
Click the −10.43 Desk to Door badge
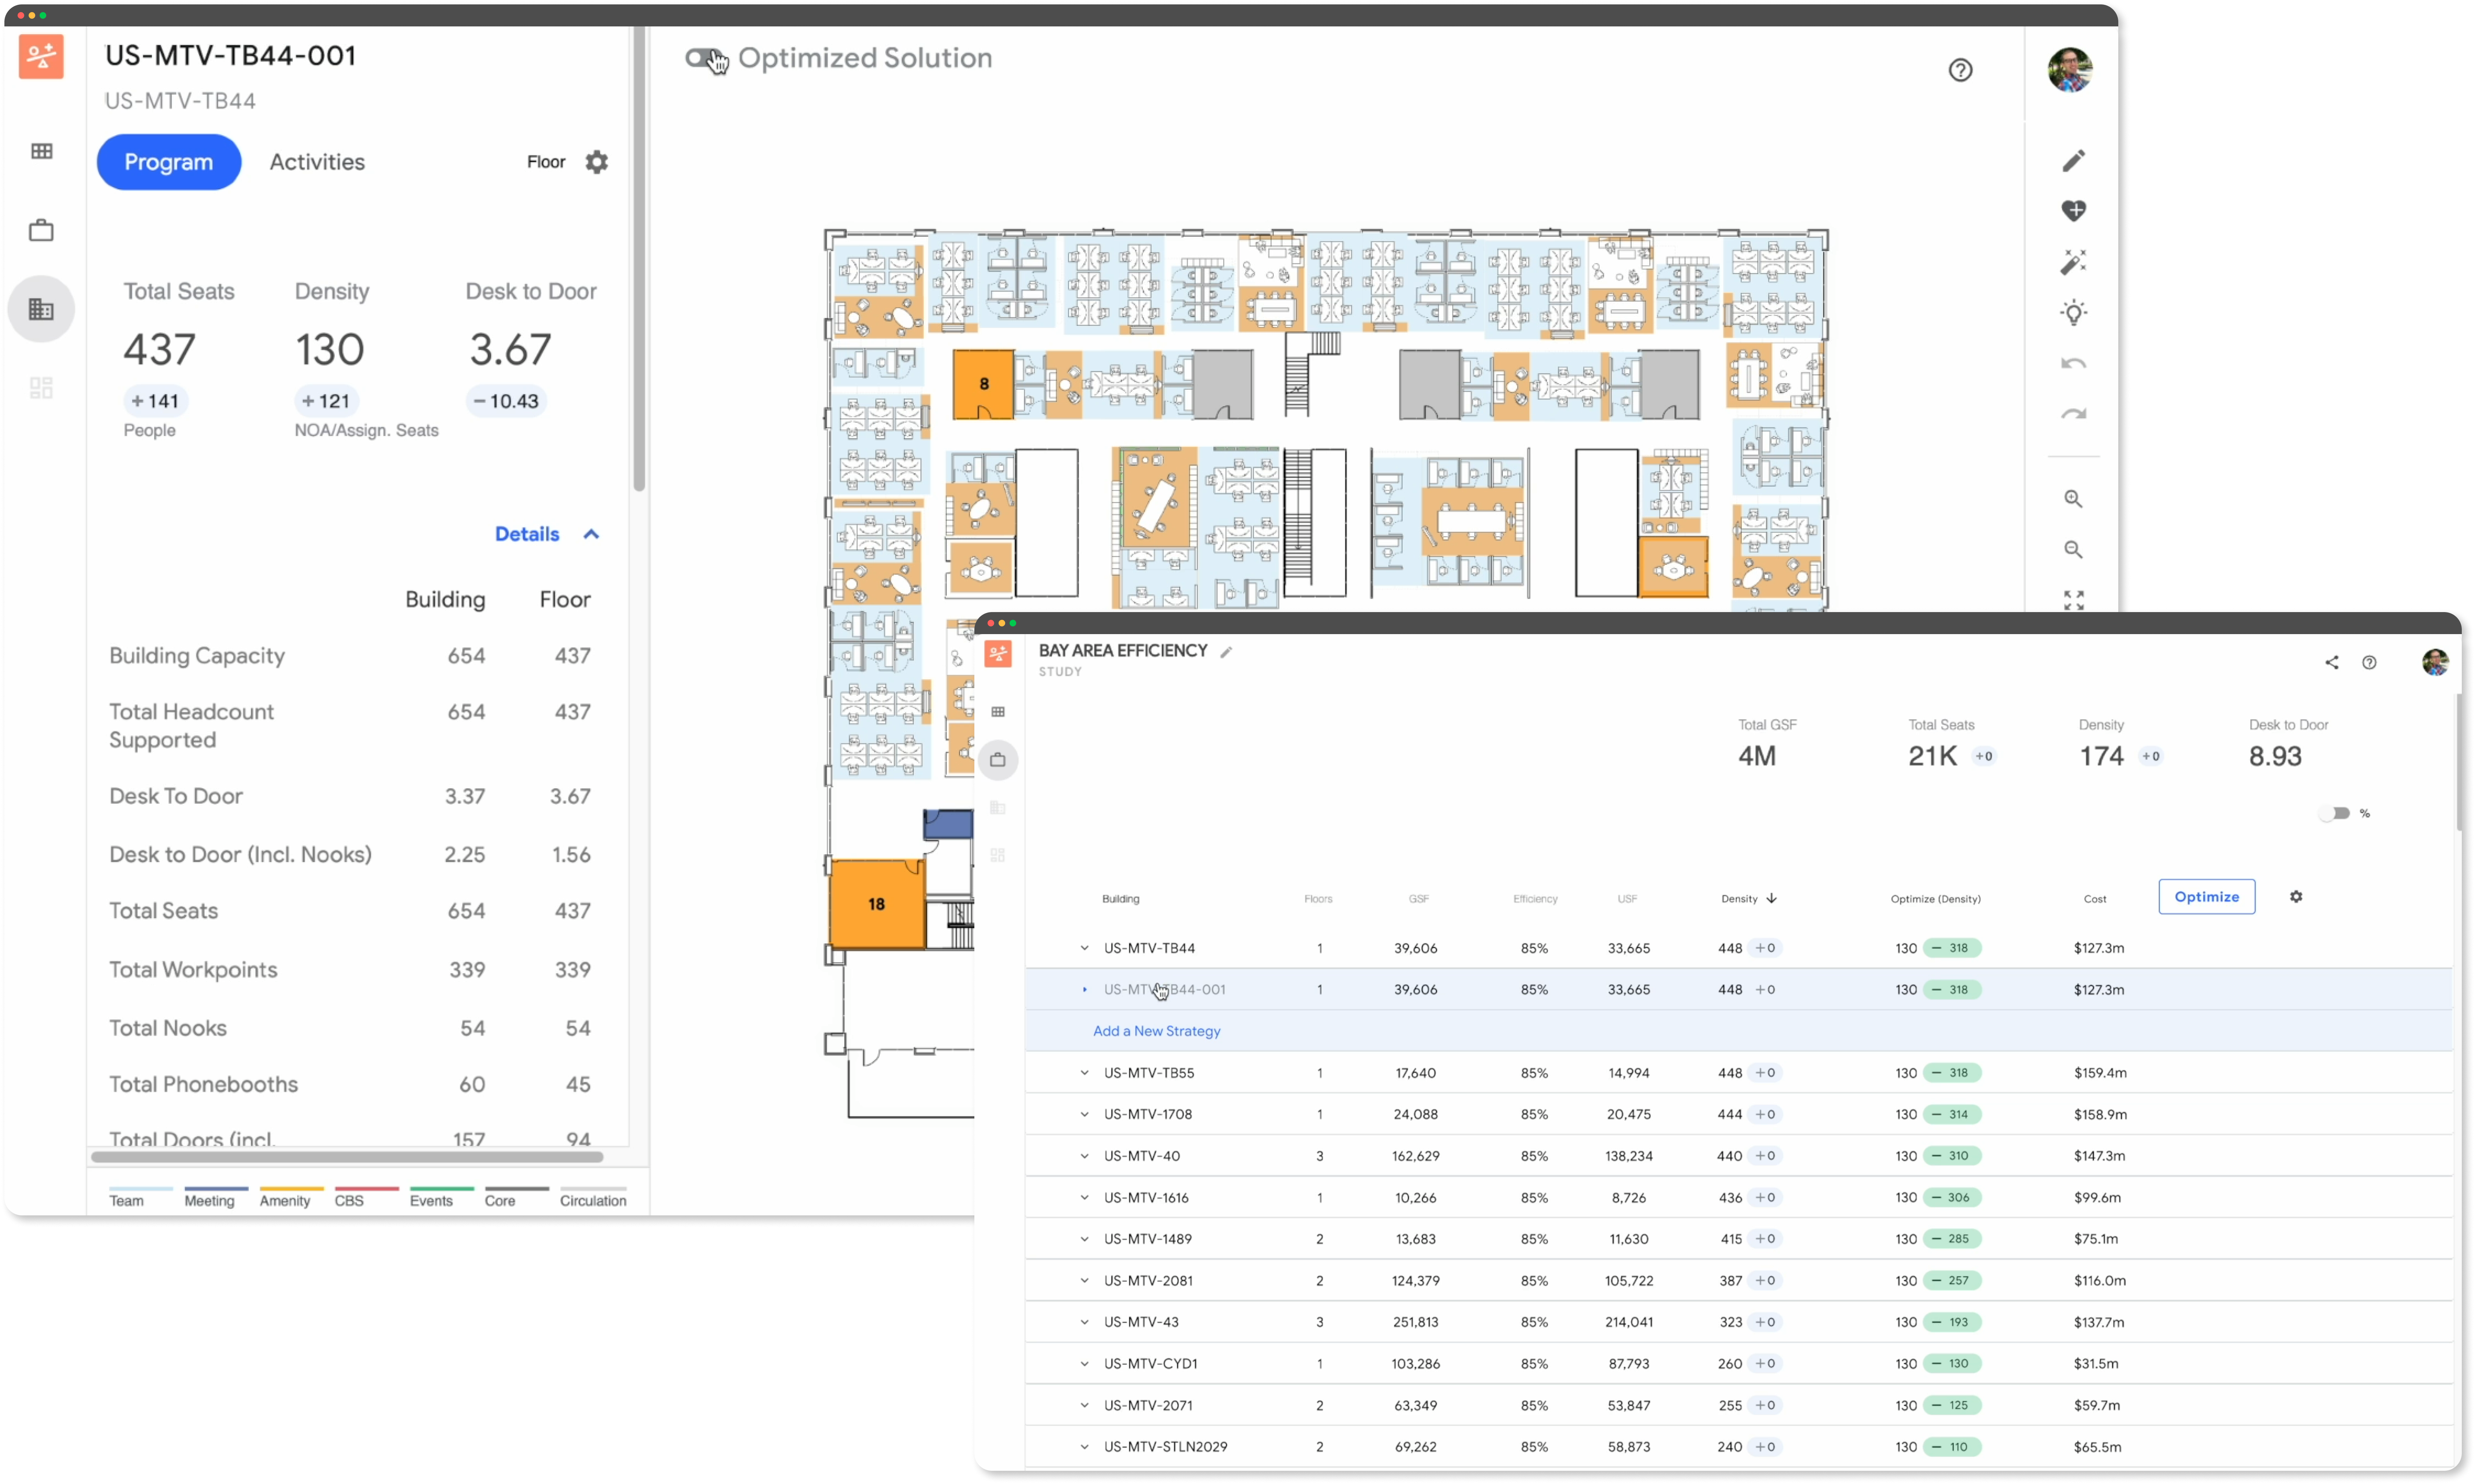coord(506,401)
